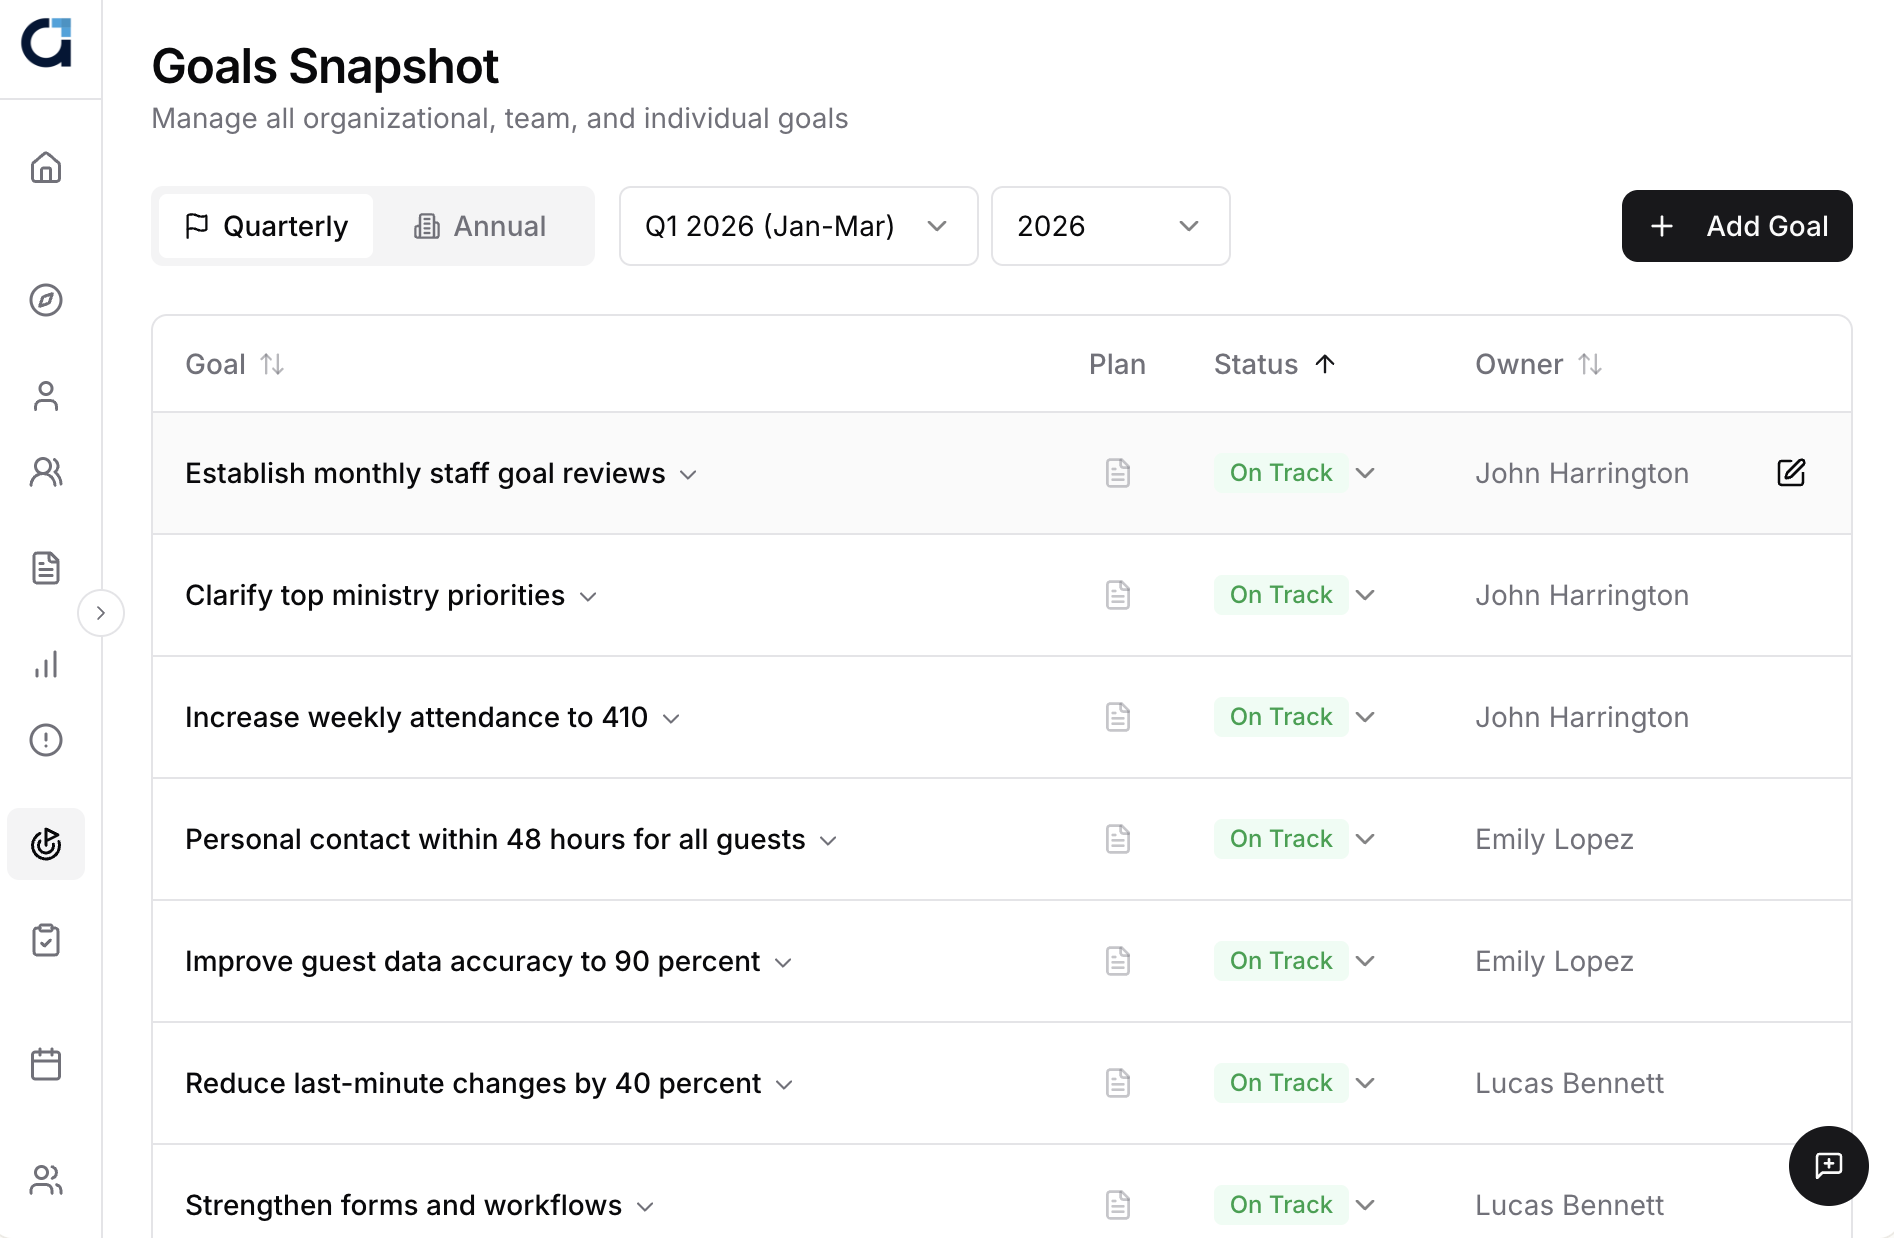Open the chat feedback bubble button
Image resolution: width=1894 pixels, height=1238 pixels.
[x=1828, y=1166]
